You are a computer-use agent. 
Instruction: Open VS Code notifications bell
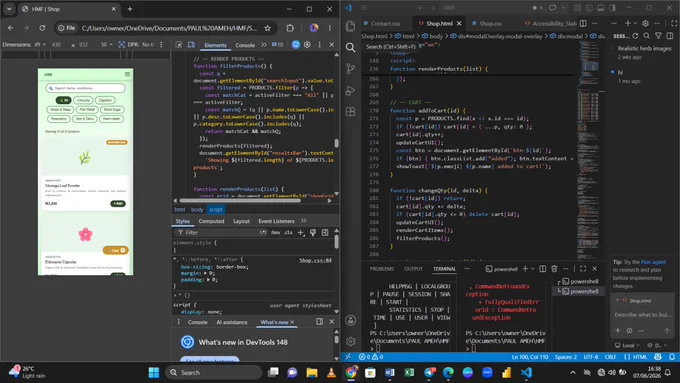672,357
